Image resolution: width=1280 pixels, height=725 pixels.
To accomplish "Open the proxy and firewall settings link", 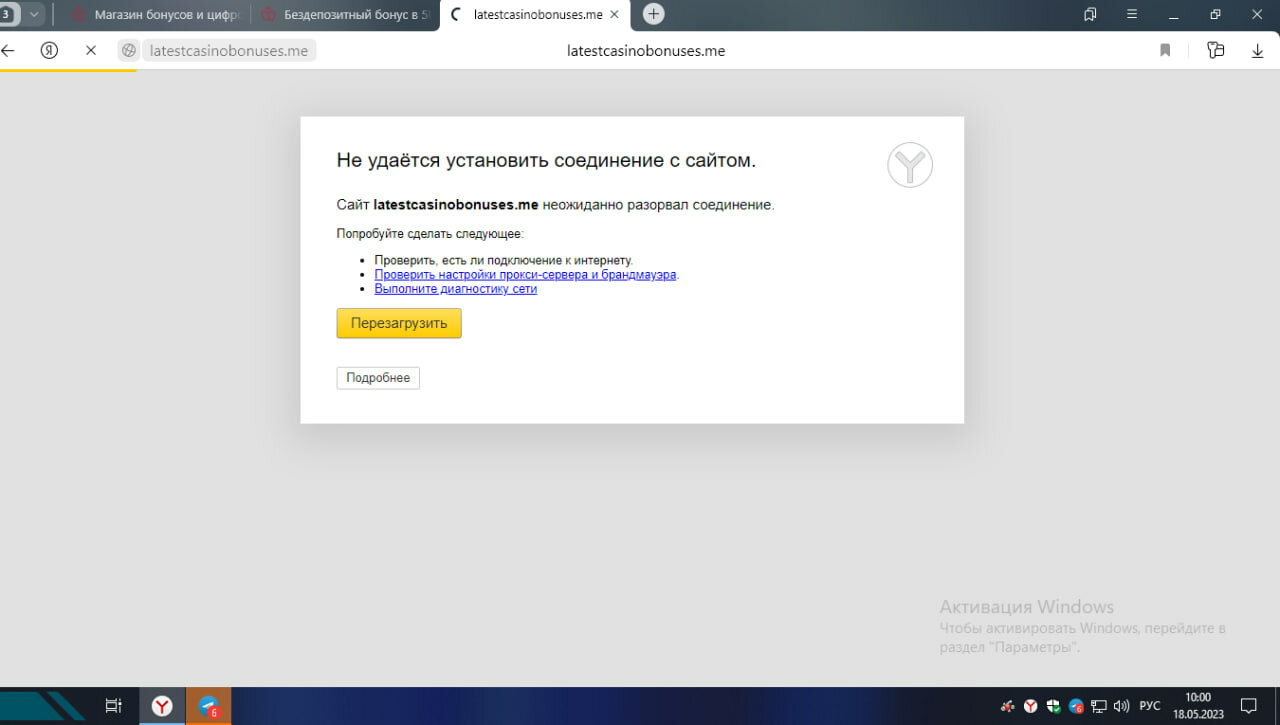I will [x=526, y=274].
